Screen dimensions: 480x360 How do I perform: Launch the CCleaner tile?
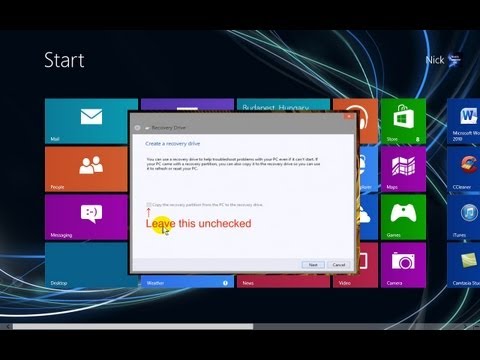[x=464, y=169]
